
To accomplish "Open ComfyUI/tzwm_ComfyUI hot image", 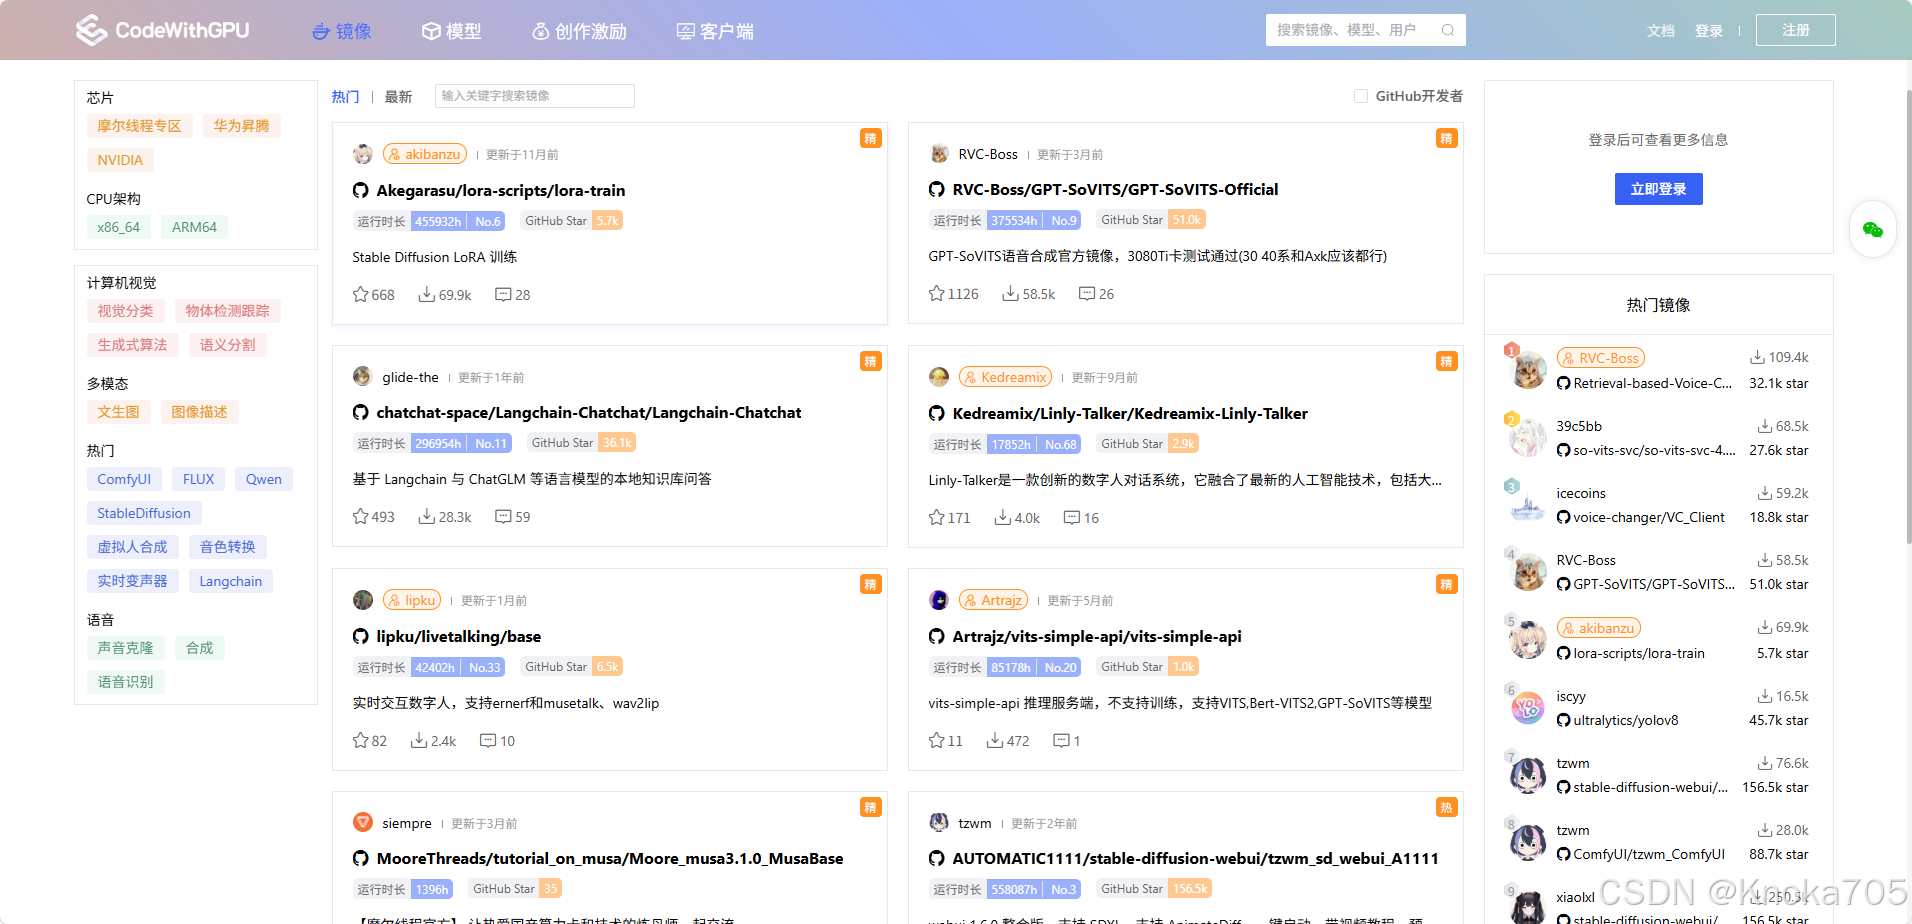I will (1648, 854).
